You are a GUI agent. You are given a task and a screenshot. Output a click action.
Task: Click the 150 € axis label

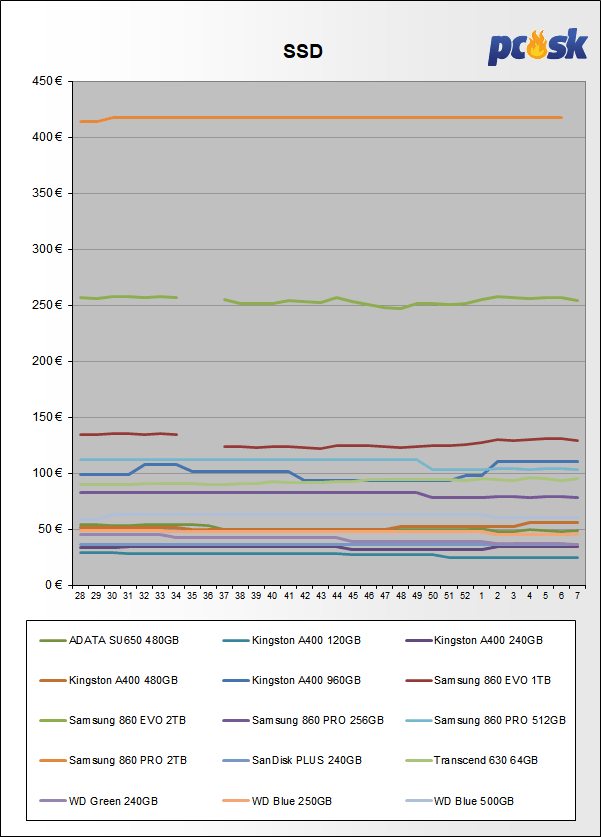[x=47, y=417]
